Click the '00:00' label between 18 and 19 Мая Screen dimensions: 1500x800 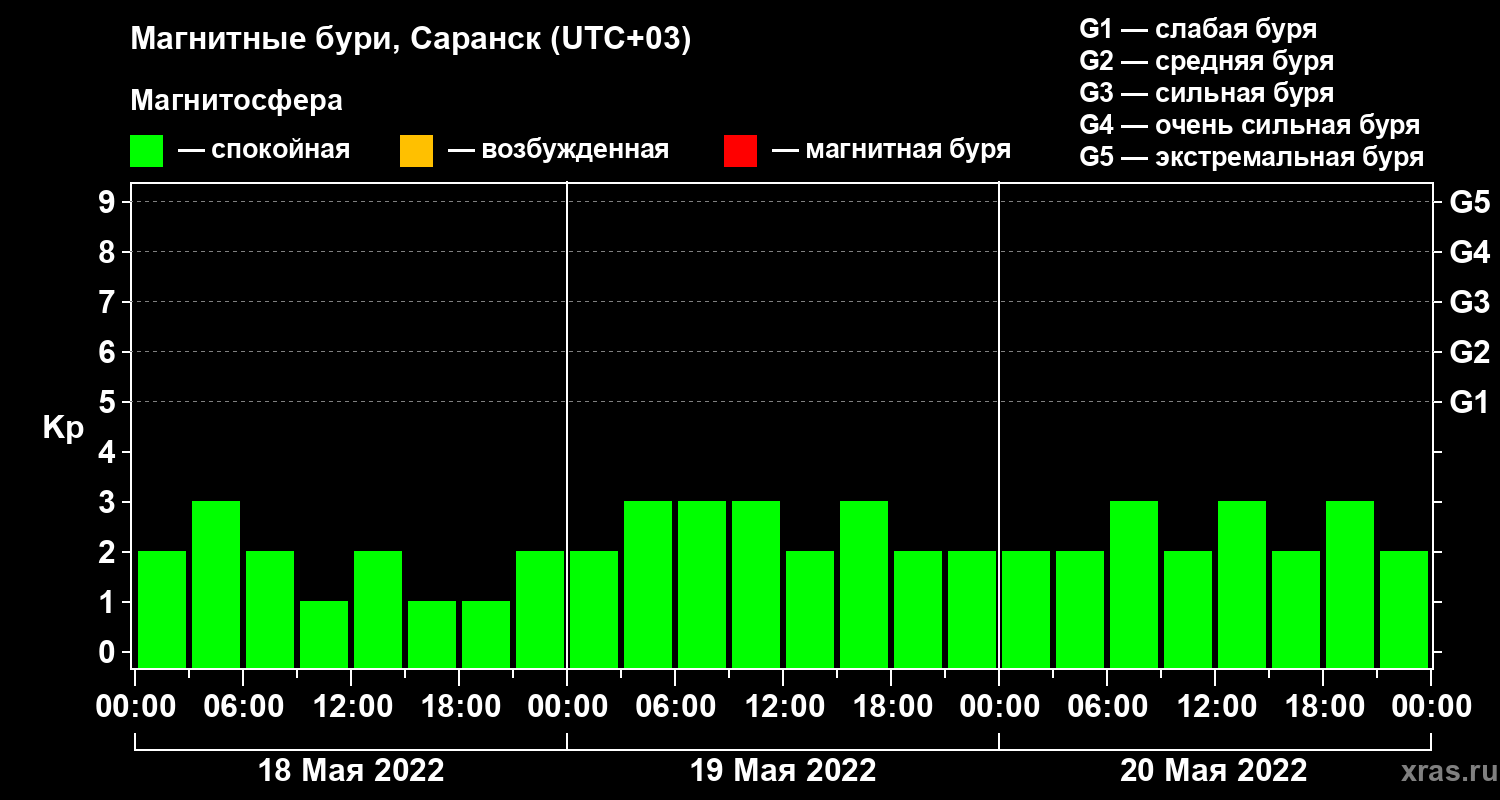point(567,707)
